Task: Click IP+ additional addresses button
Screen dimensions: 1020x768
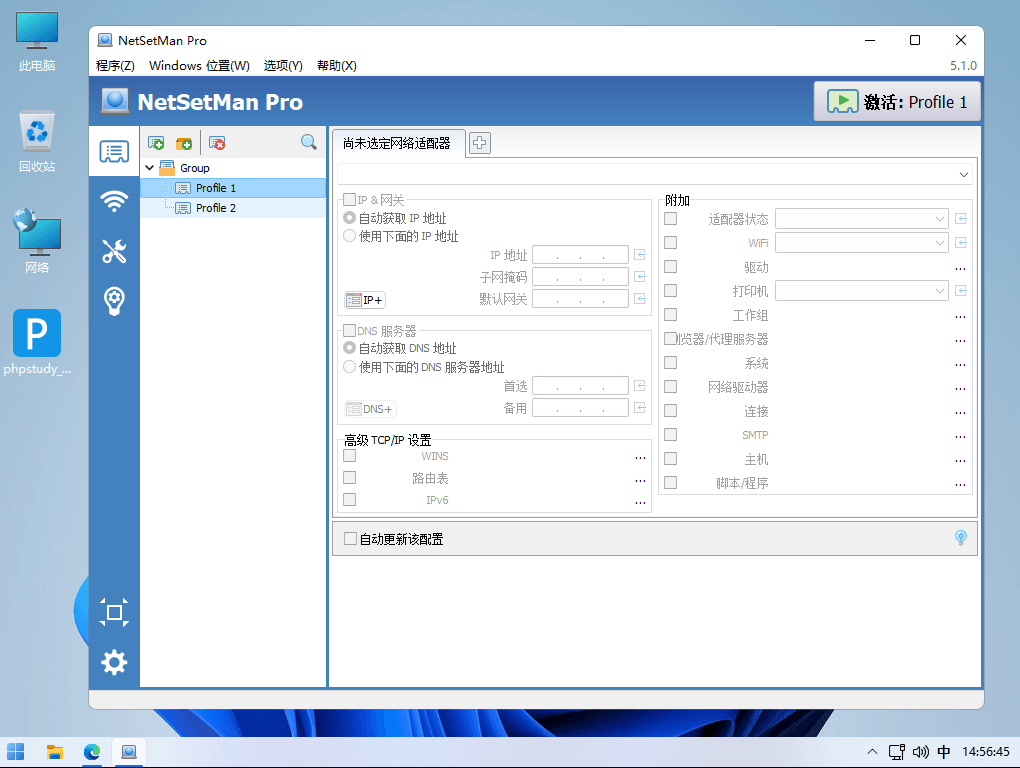Action: tap(364, 300)
